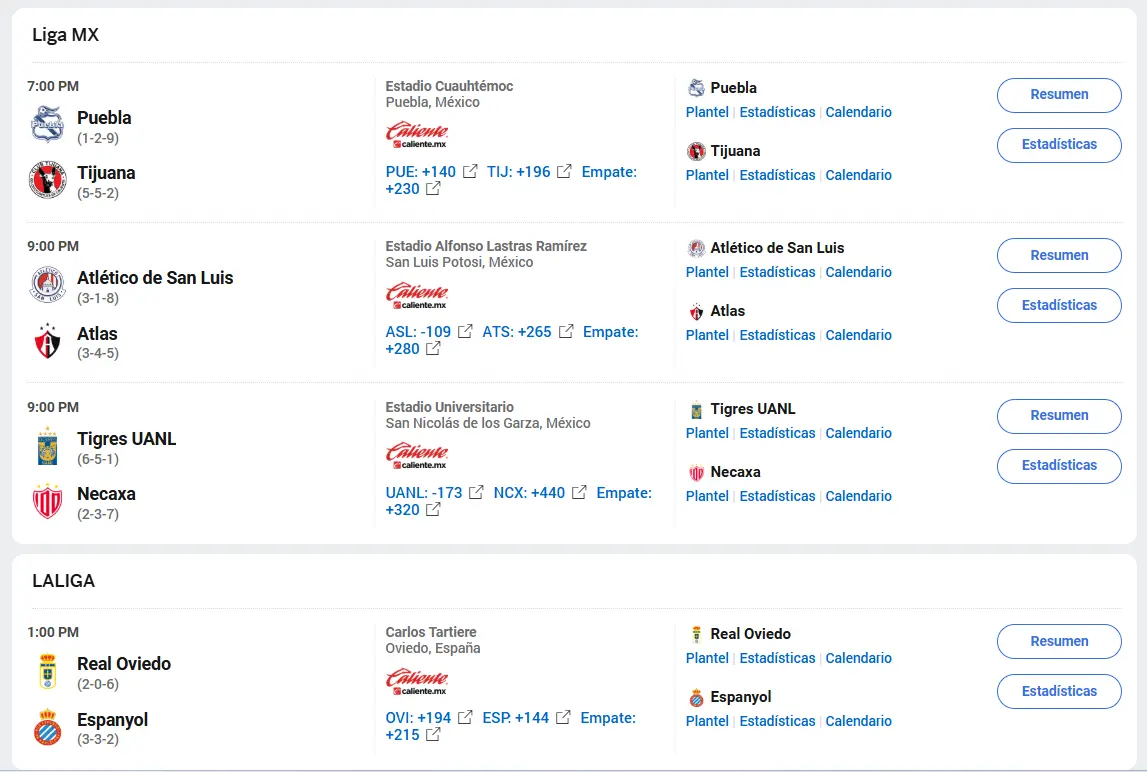
Task: Open Calendario link under Atlas
Action: [858, 335]
